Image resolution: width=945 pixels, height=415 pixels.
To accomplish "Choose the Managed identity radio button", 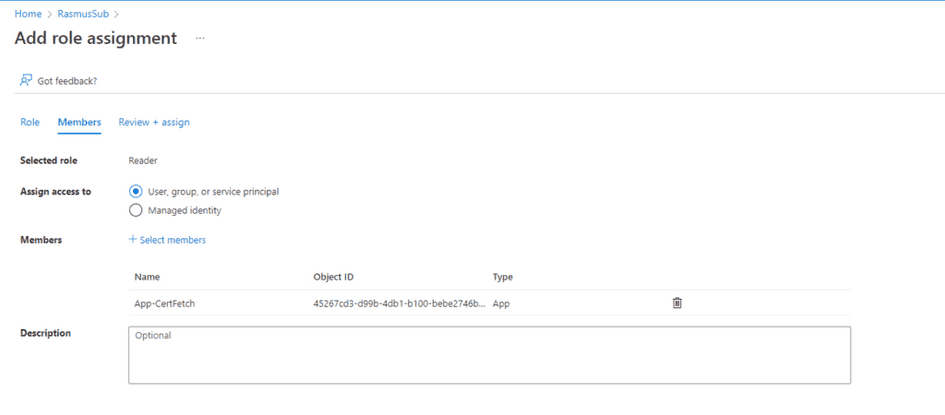I will pyautogui.click(x=136, y=211).
